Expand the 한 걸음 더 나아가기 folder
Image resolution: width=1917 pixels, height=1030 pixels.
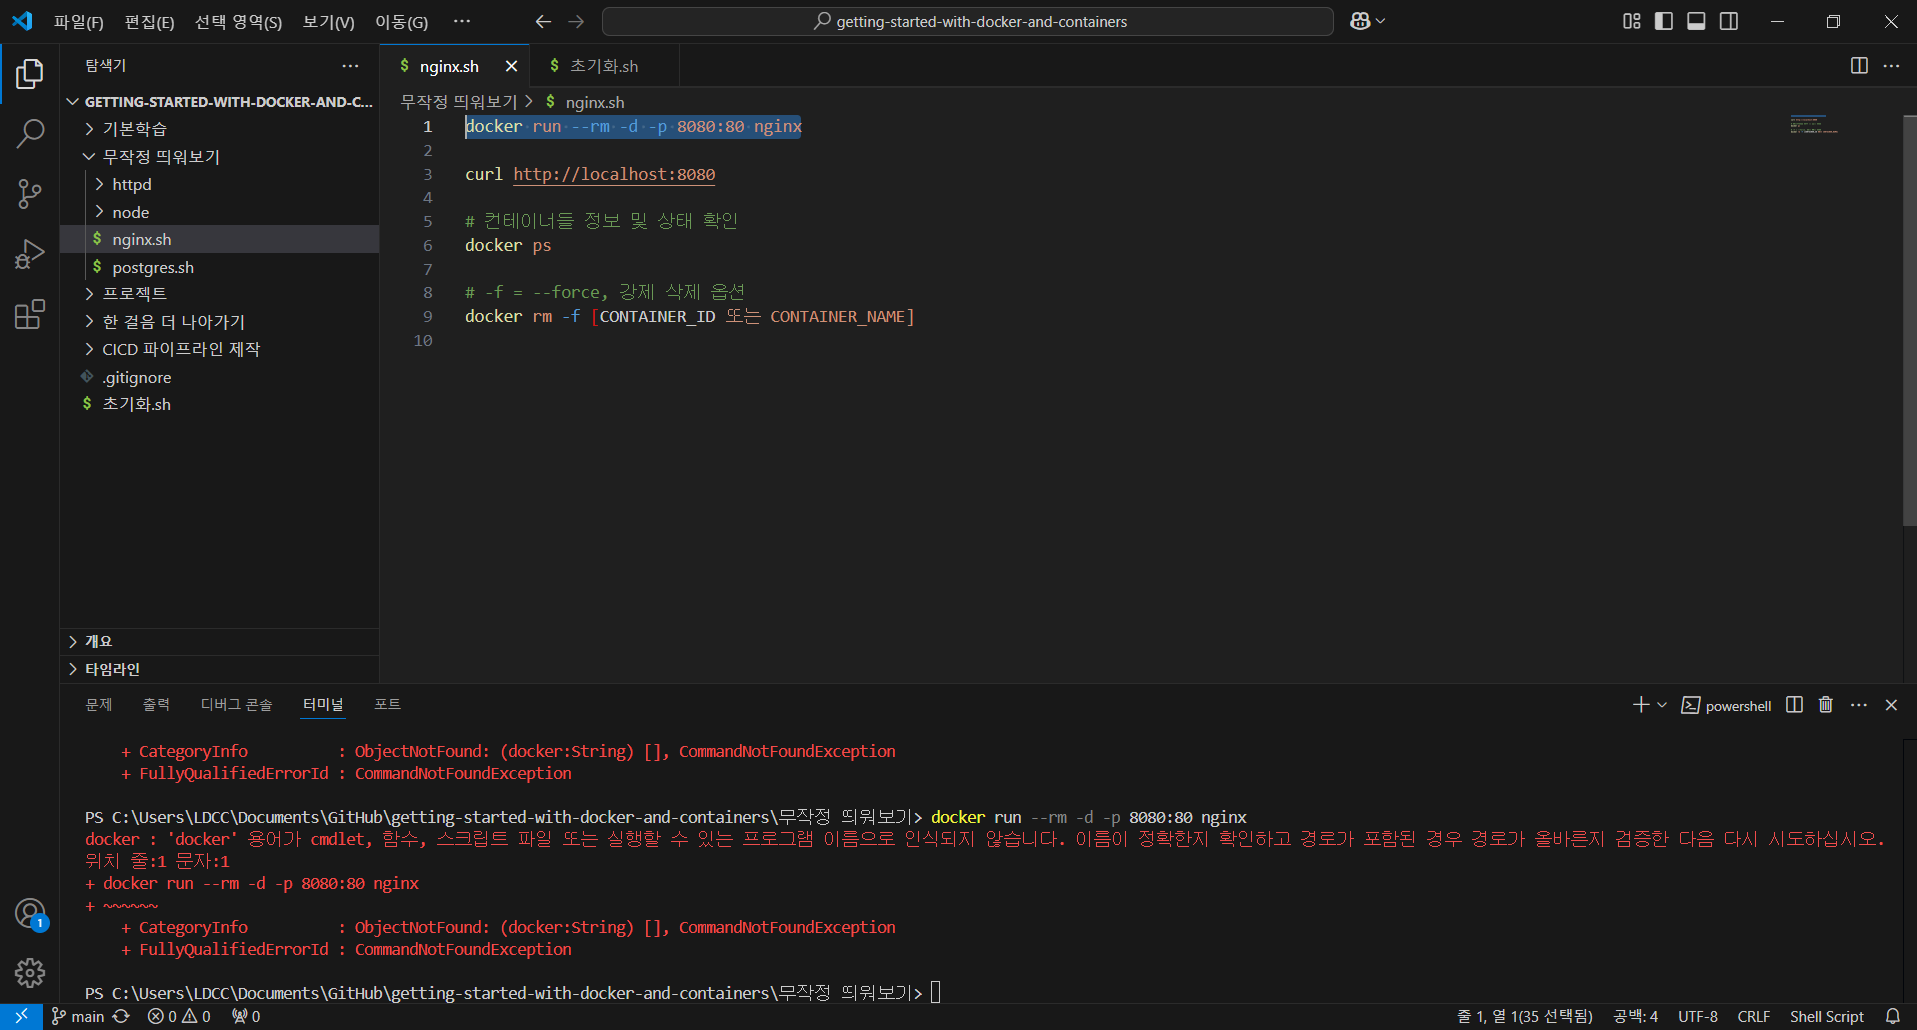coord(219,322)
